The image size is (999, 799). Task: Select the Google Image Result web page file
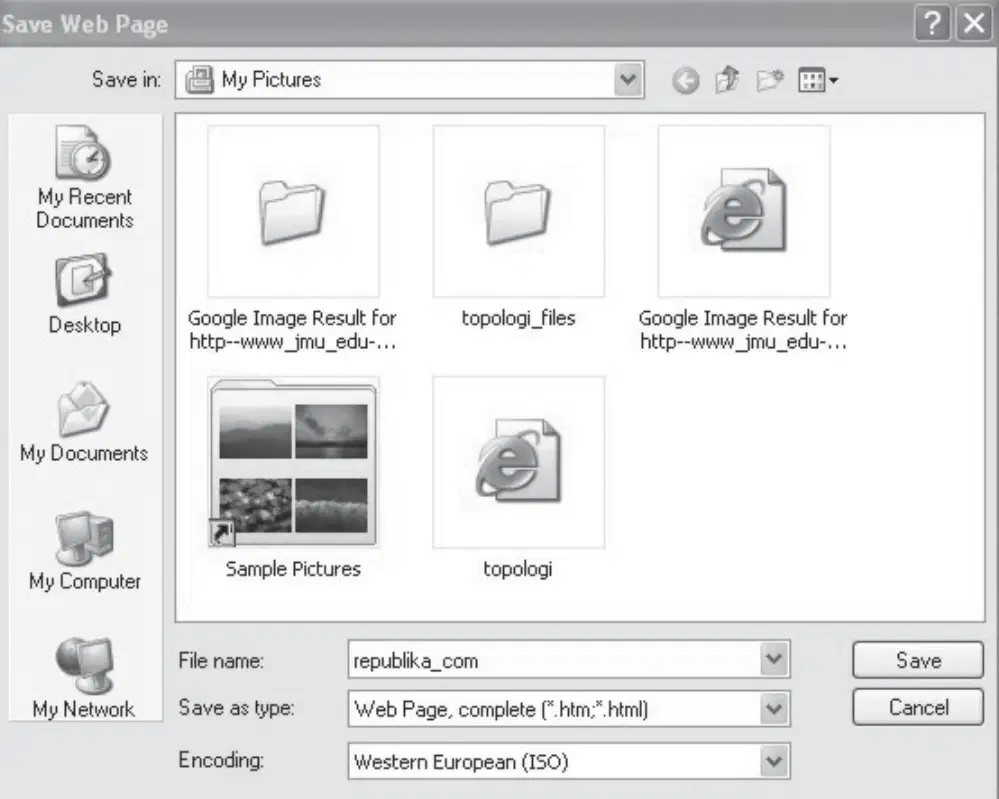[x=744, y=238]
